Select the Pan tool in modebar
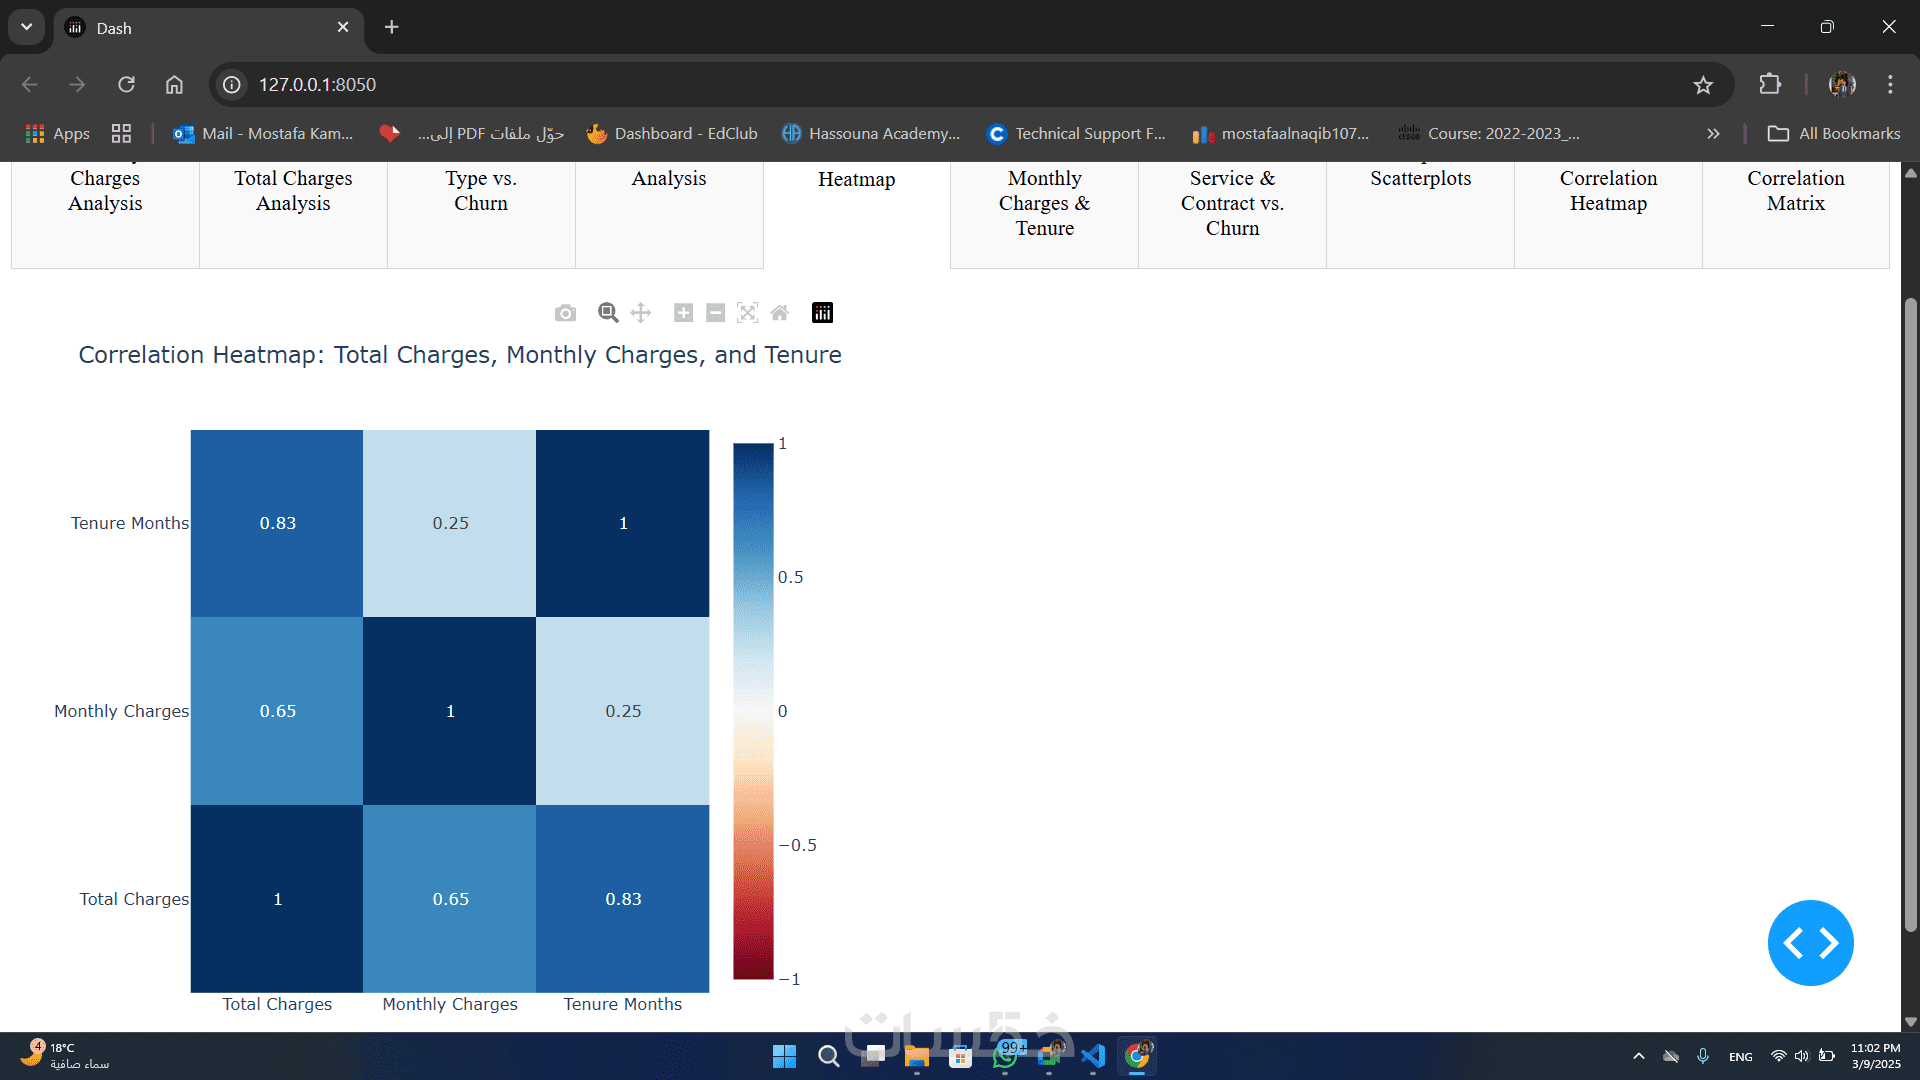 641,313
